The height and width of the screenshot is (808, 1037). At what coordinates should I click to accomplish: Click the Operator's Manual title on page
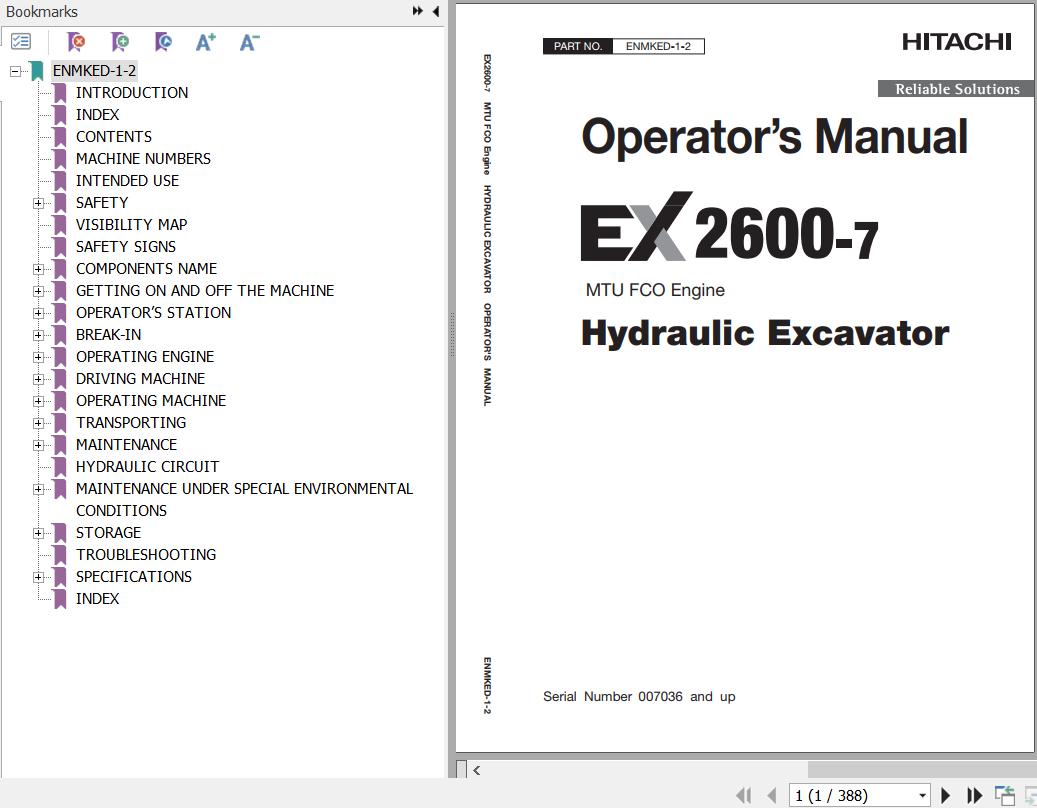(774, 137)
